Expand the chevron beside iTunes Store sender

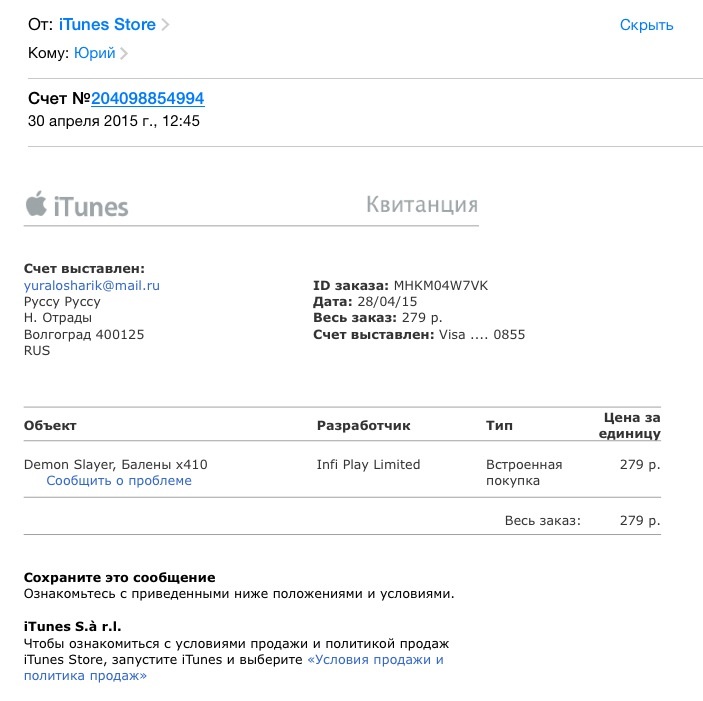[166, 25]
